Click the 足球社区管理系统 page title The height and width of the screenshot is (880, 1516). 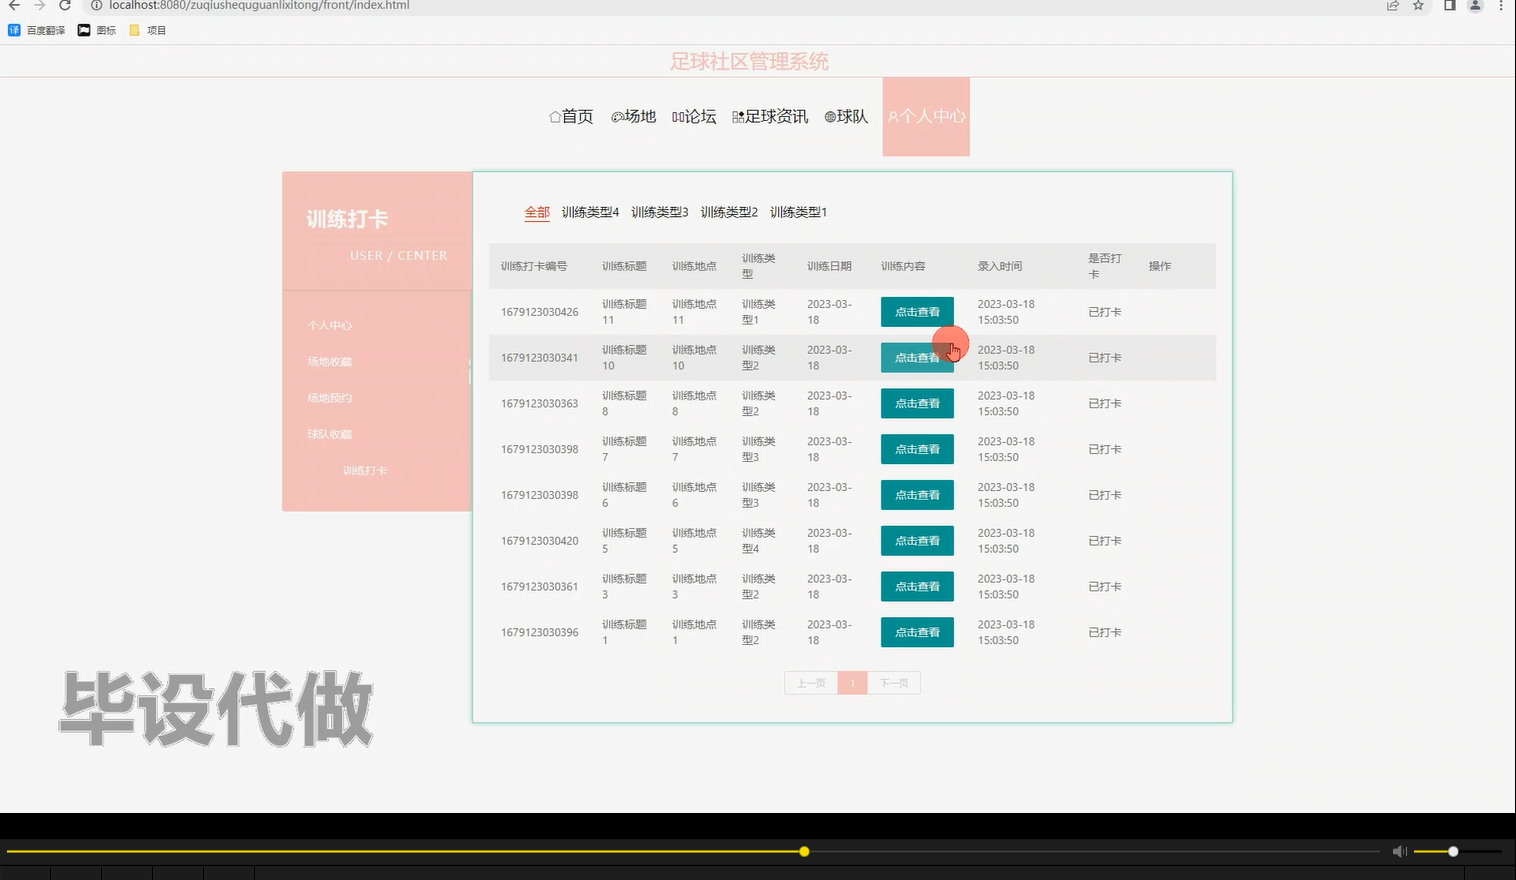click(x=749, y=61)
